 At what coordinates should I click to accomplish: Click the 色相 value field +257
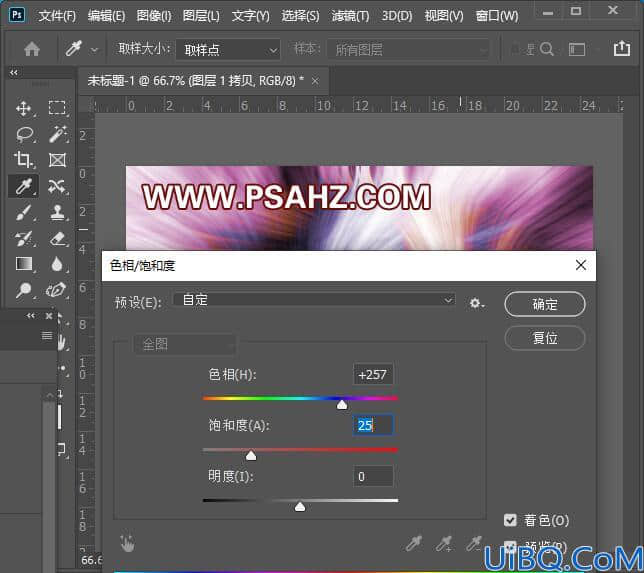pyautogui.click(x=373, y=375)
